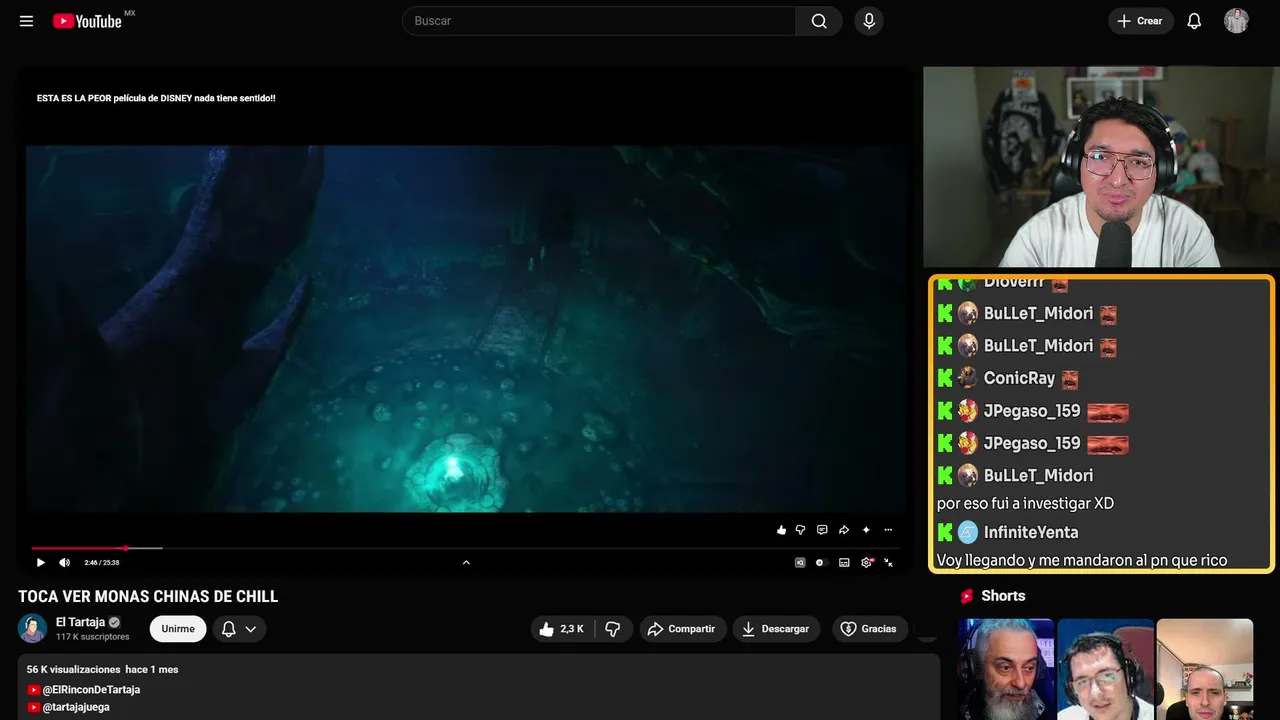Play the video with the play button

[x=41, y=562]
